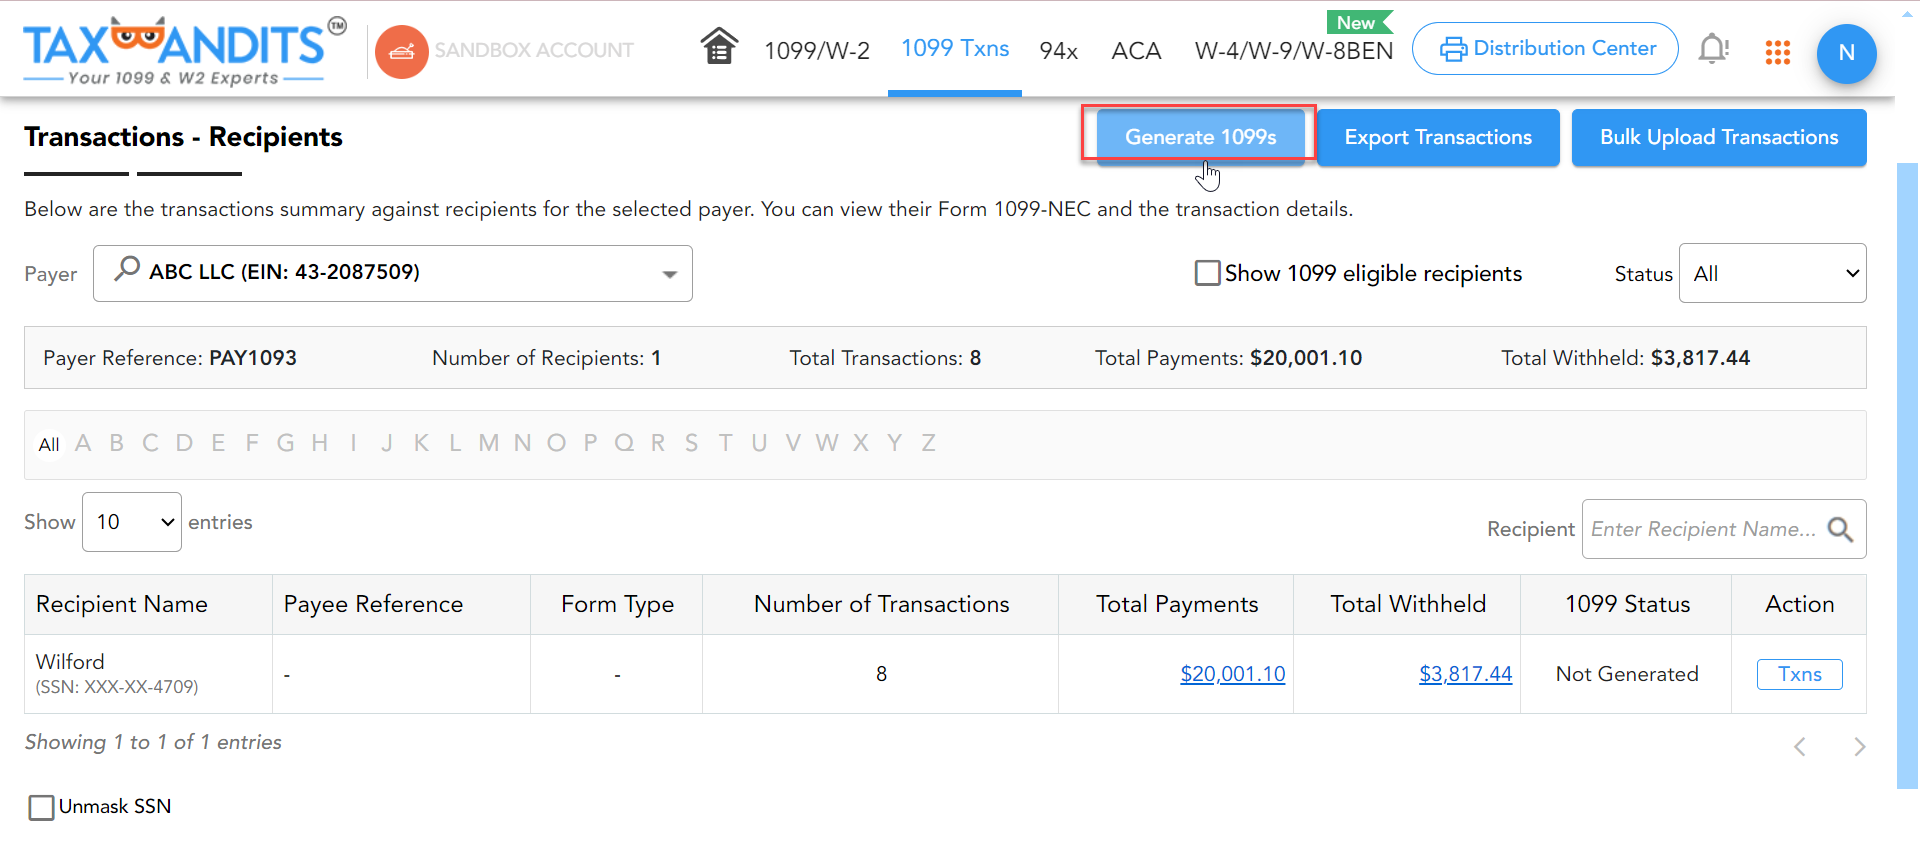Click Bulk Upload Transactions
The height and width of the screenshot is (841, 1920).
point(1719,137)
